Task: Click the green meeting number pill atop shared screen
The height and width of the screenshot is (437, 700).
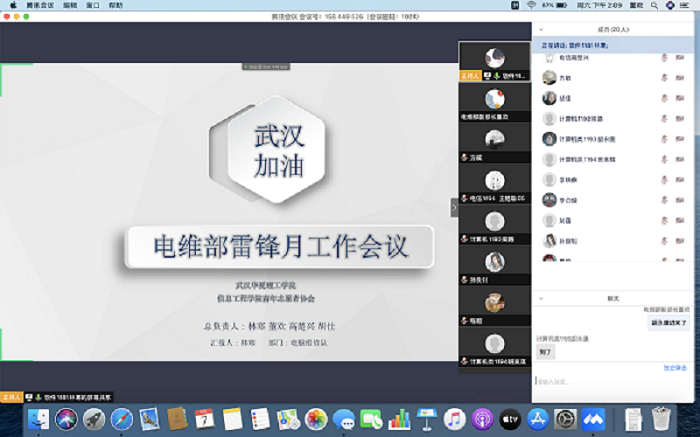Action: (266, 67)
